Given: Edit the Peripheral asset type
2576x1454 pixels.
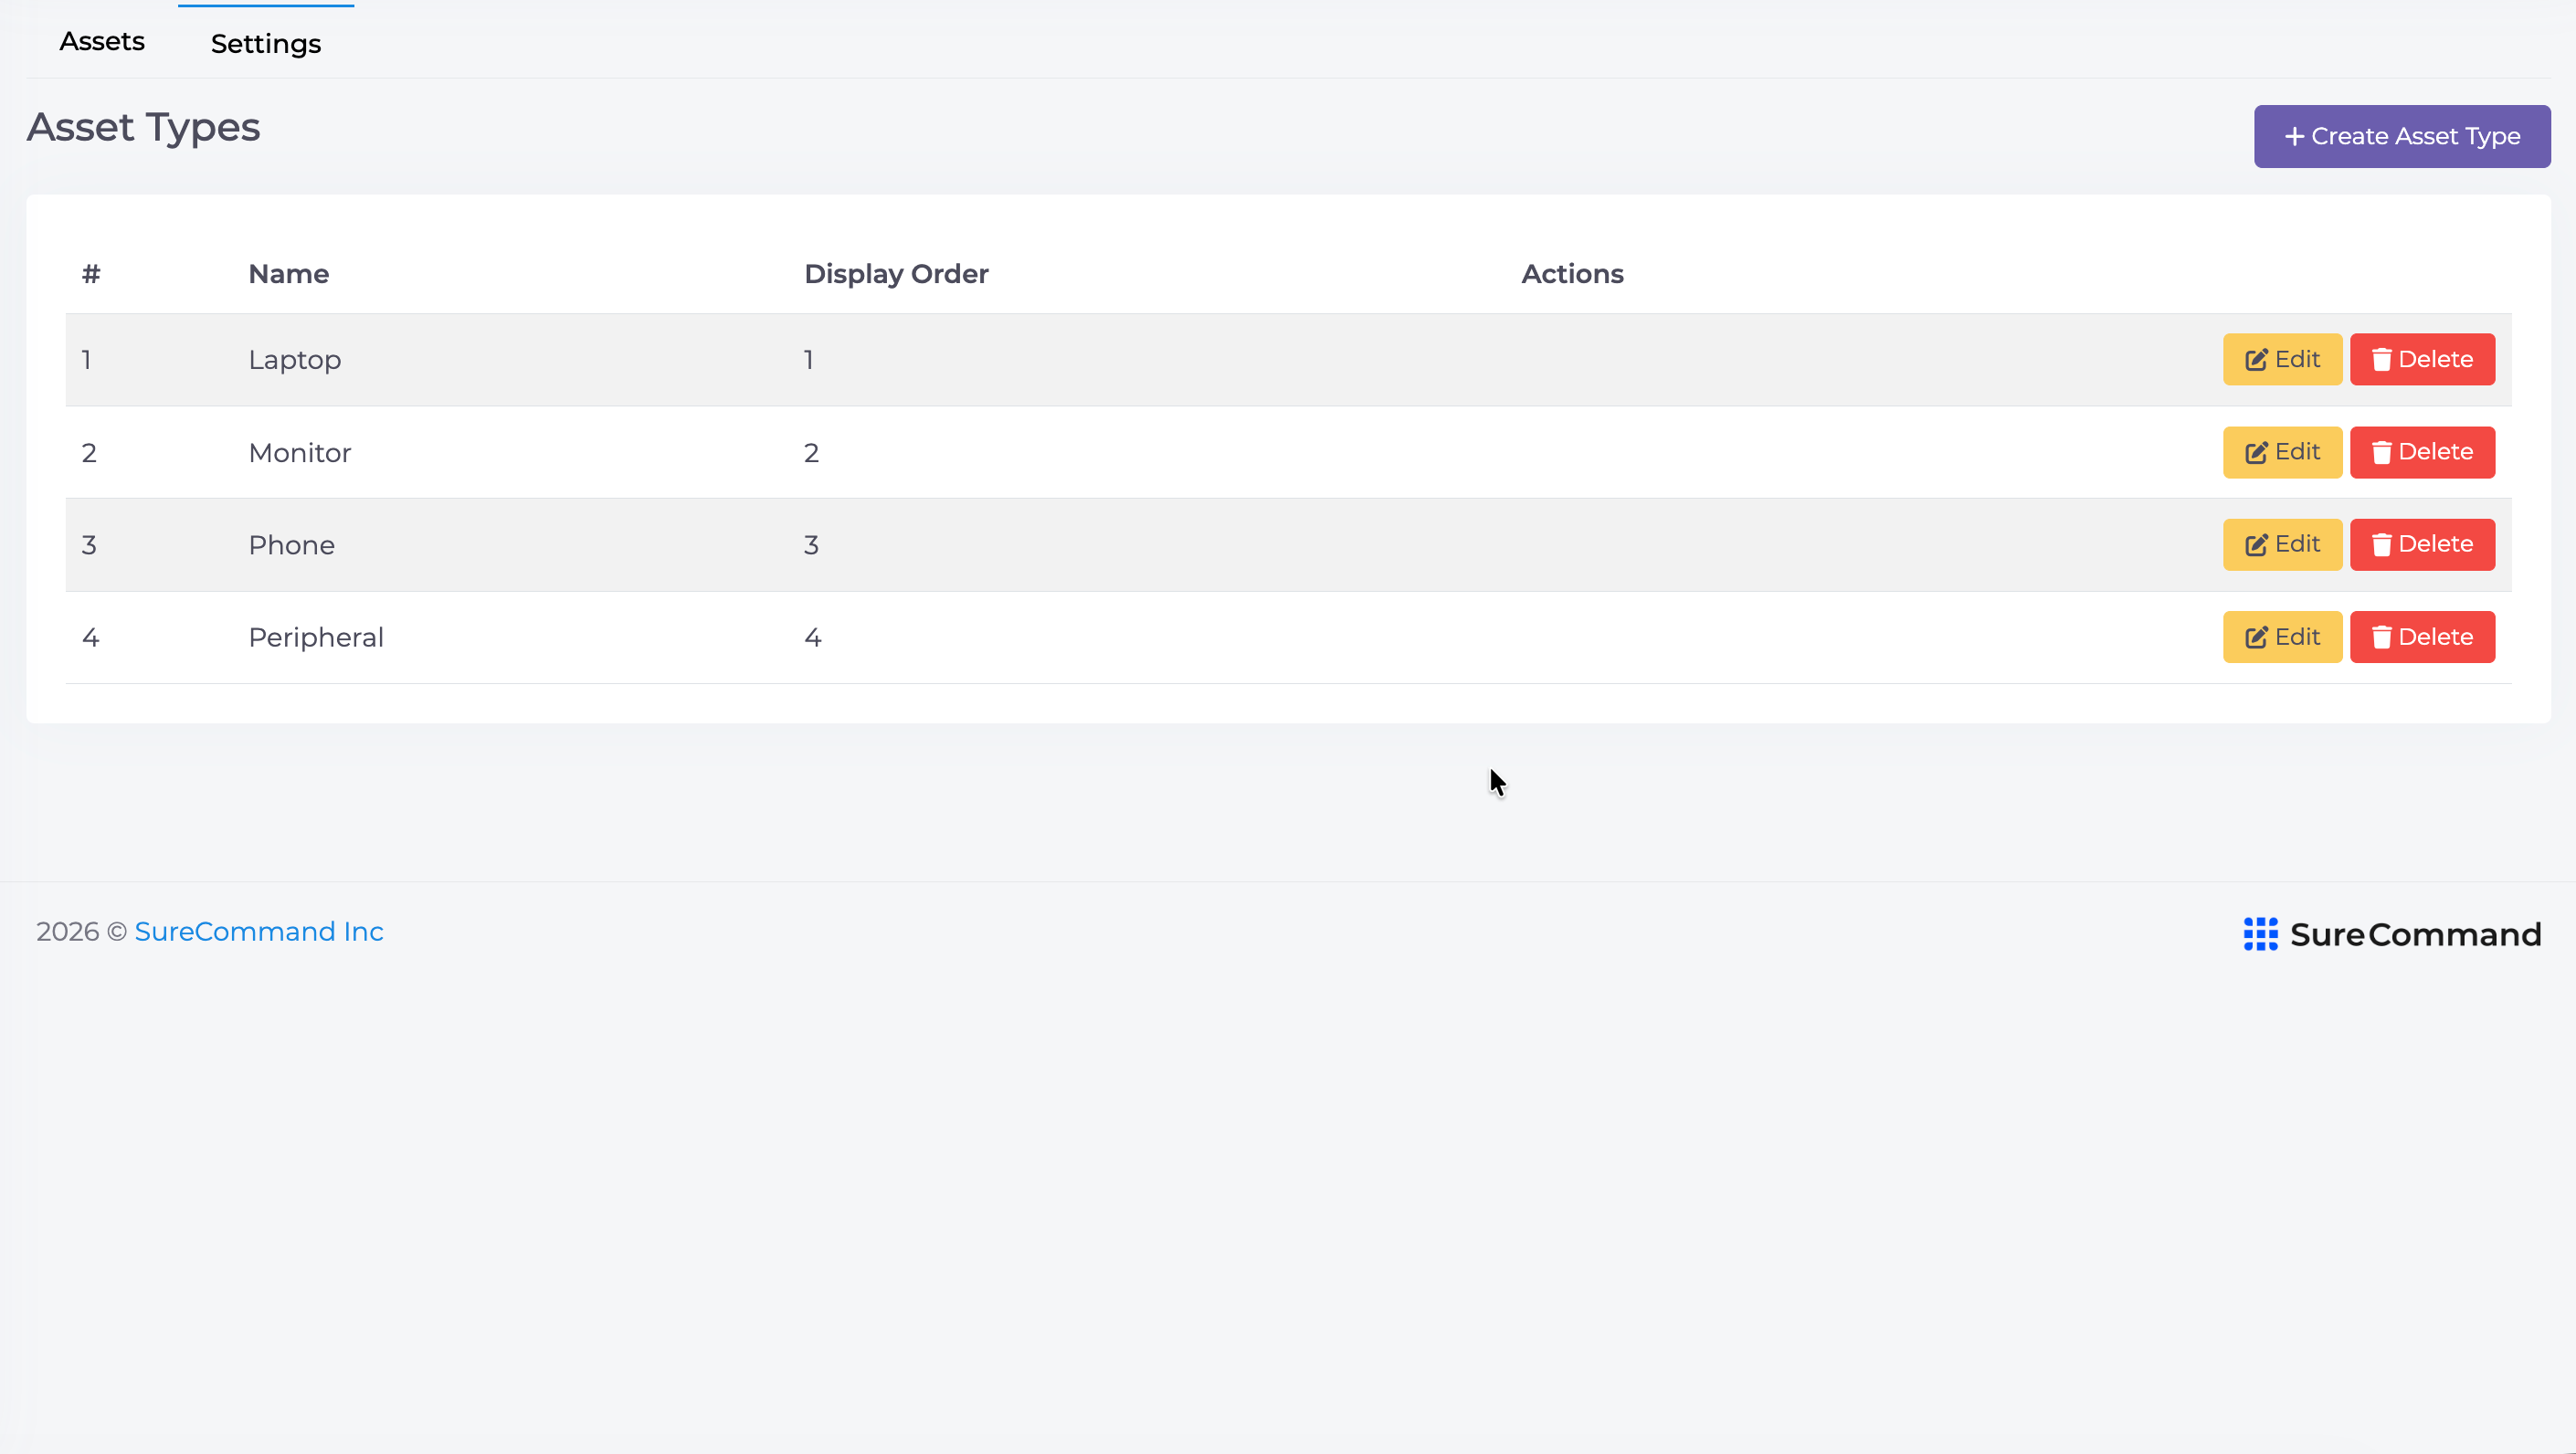Looking at the screenshot, I should point(2282,637).
